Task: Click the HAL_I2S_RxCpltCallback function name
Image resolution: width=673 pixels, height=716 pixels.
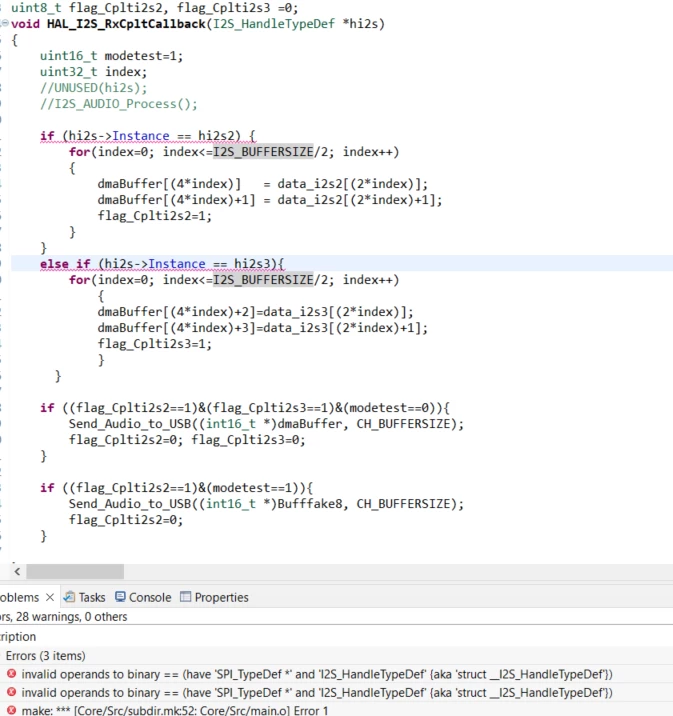Action: (126, 24)
